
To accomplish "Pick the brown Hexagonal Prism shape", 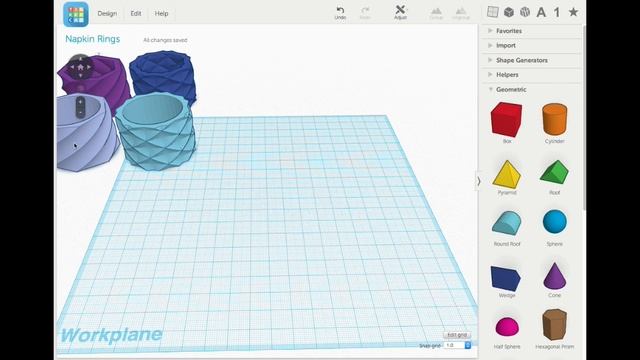I will [554, 324].
